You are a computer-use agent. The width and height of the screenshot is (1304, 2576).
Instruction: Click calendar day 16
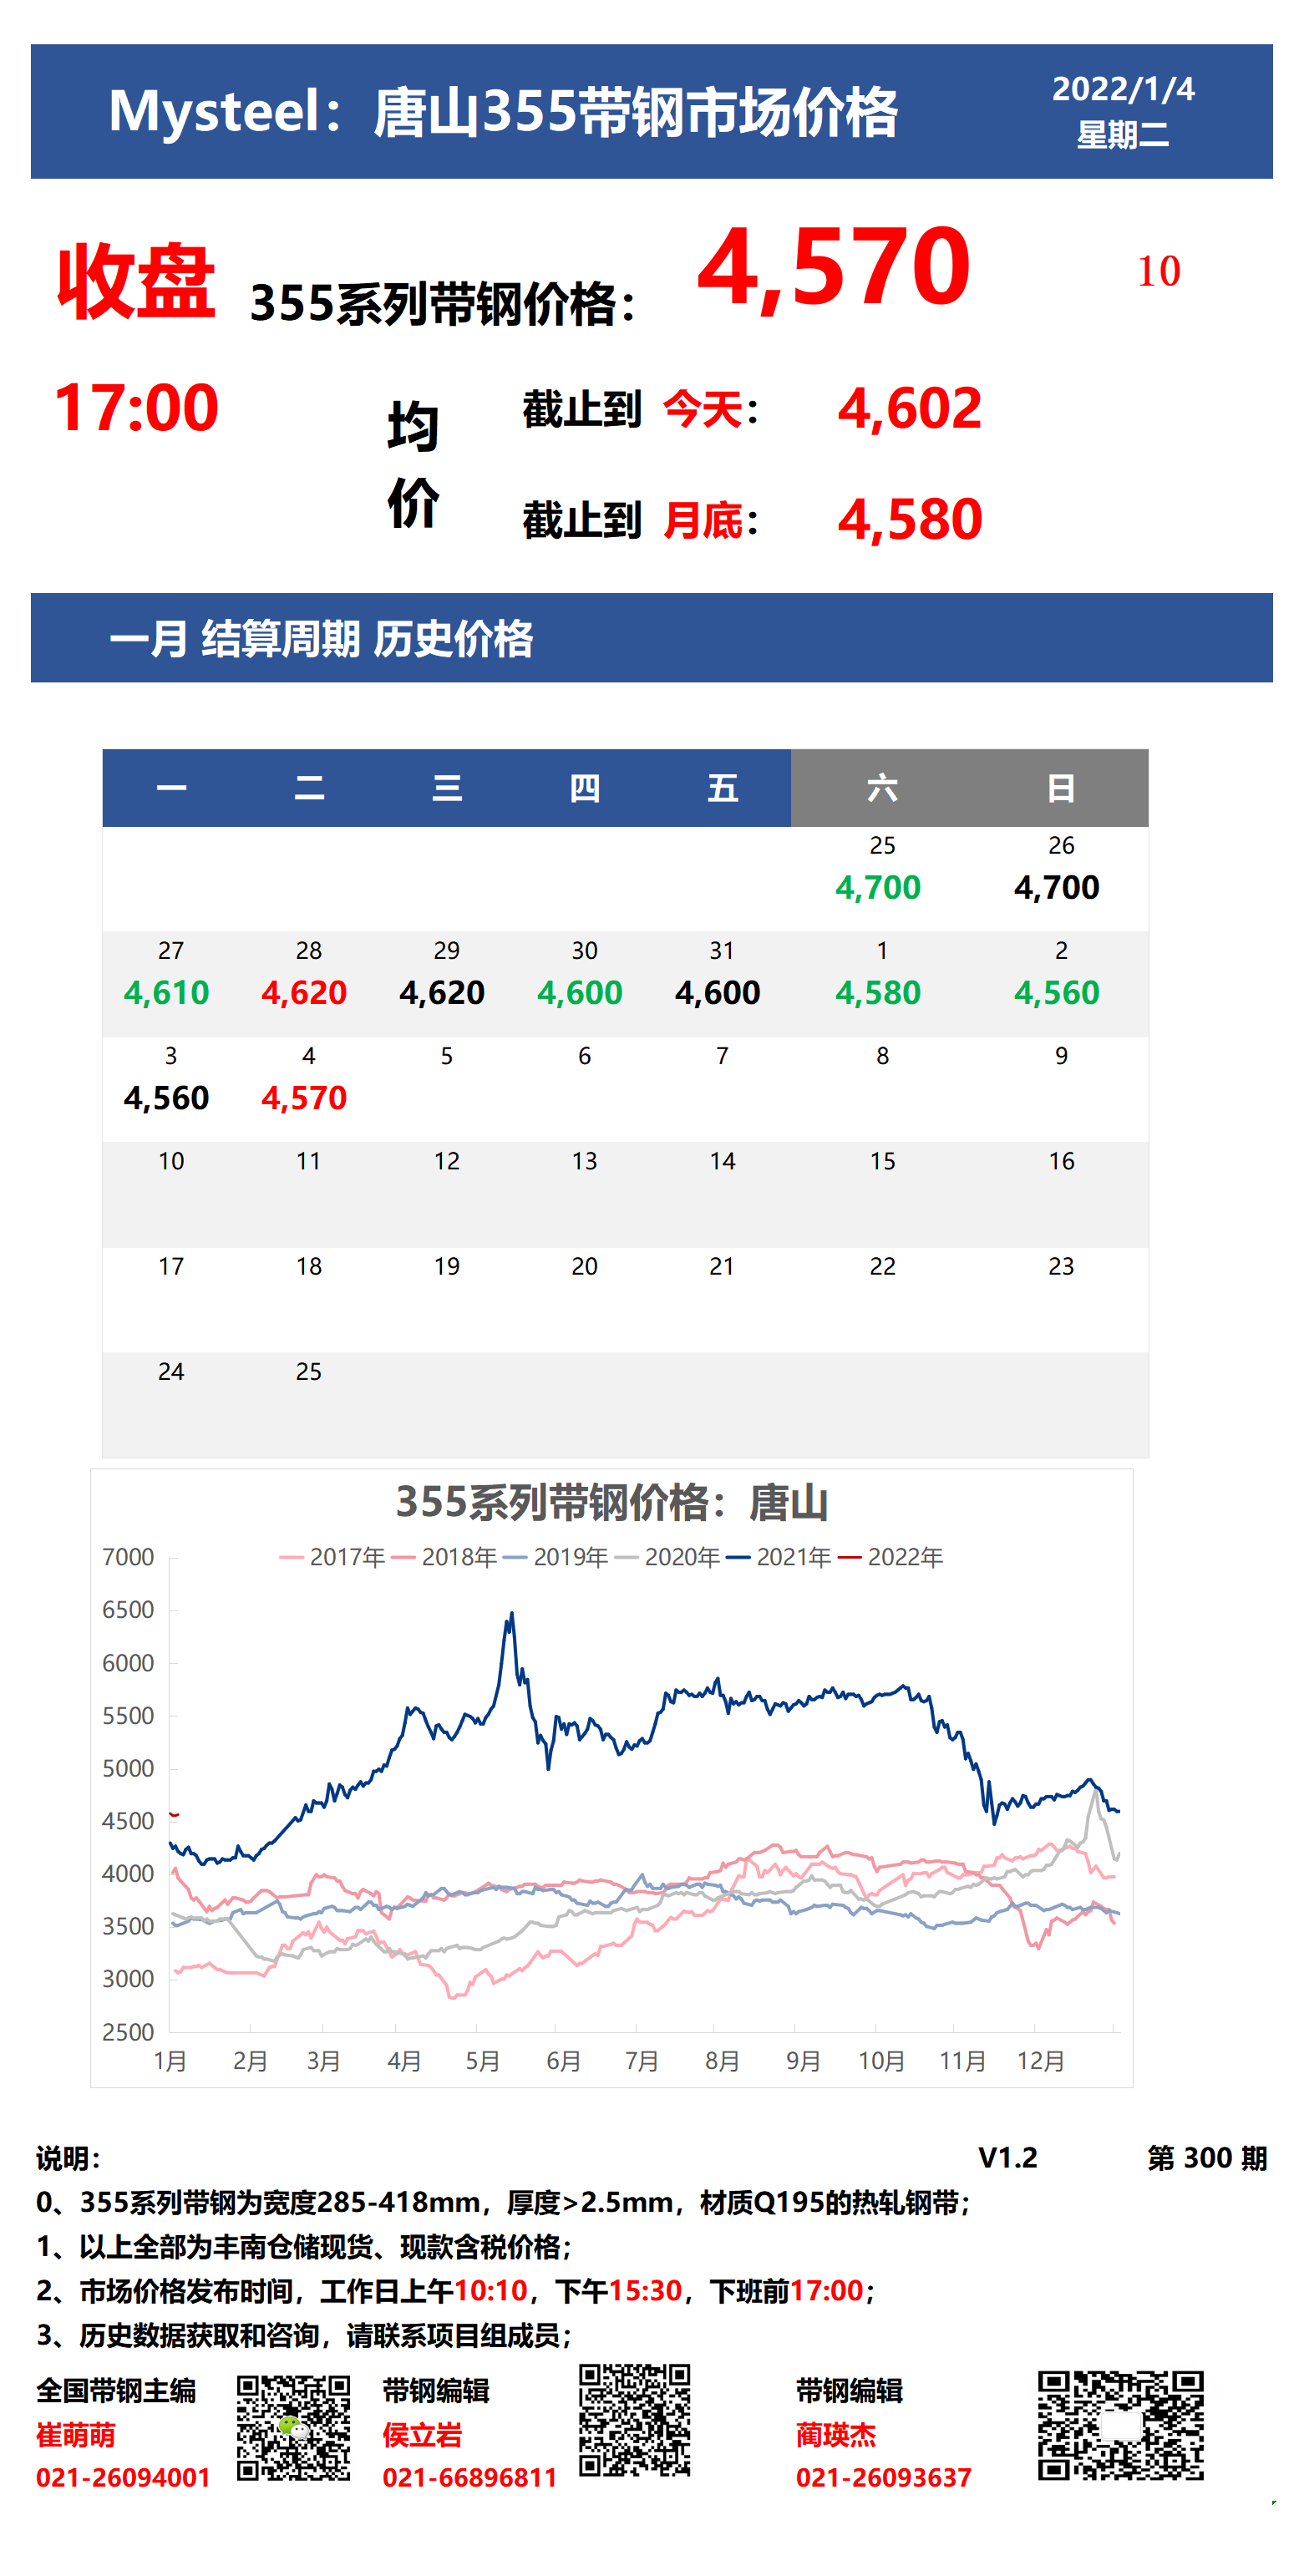pyautogui.click(x=1061, y=1161)
